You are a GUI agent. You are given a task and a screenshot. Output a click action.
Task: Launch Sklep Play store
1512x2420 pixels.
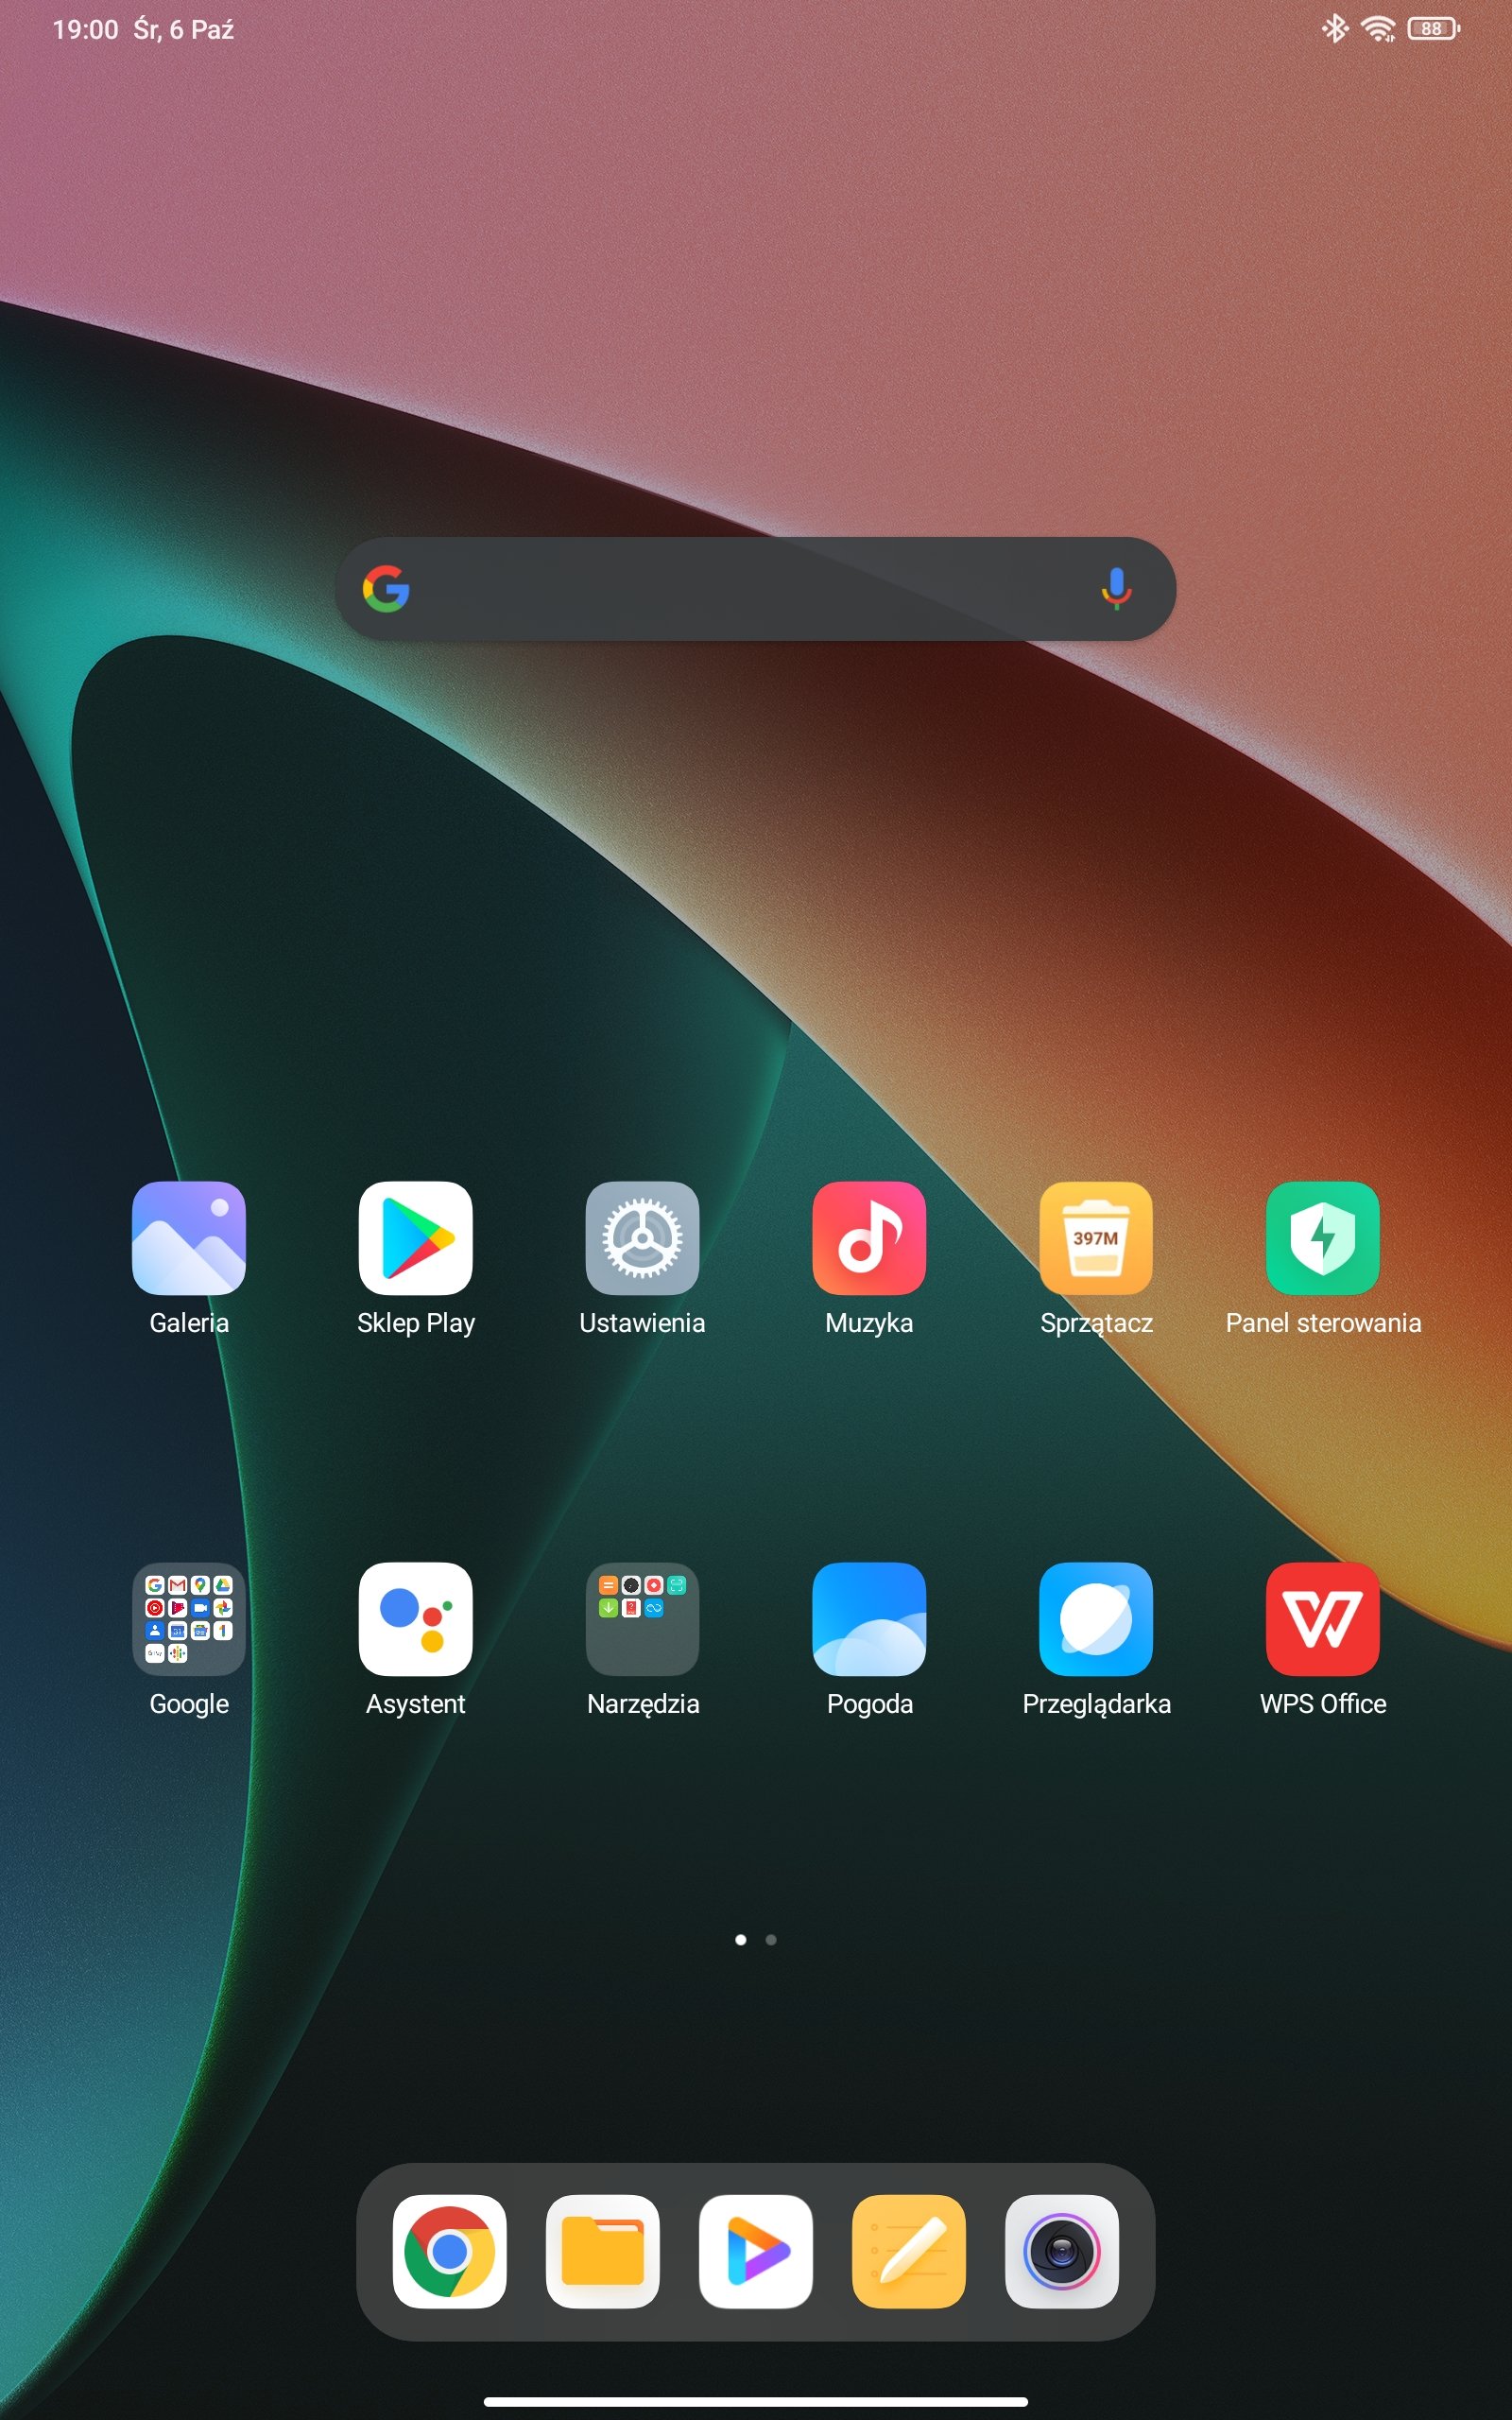[x=416, y=1238]
